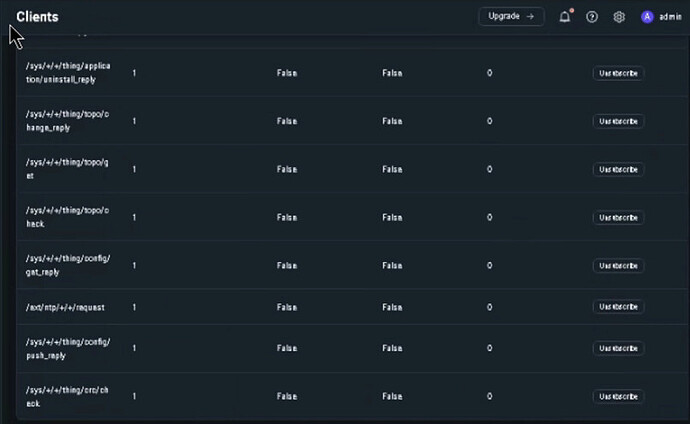Viewport: 690px width, 424px height.
Task: Unsubscribe from topo/change_reply topic
Action: coord(618,121)
